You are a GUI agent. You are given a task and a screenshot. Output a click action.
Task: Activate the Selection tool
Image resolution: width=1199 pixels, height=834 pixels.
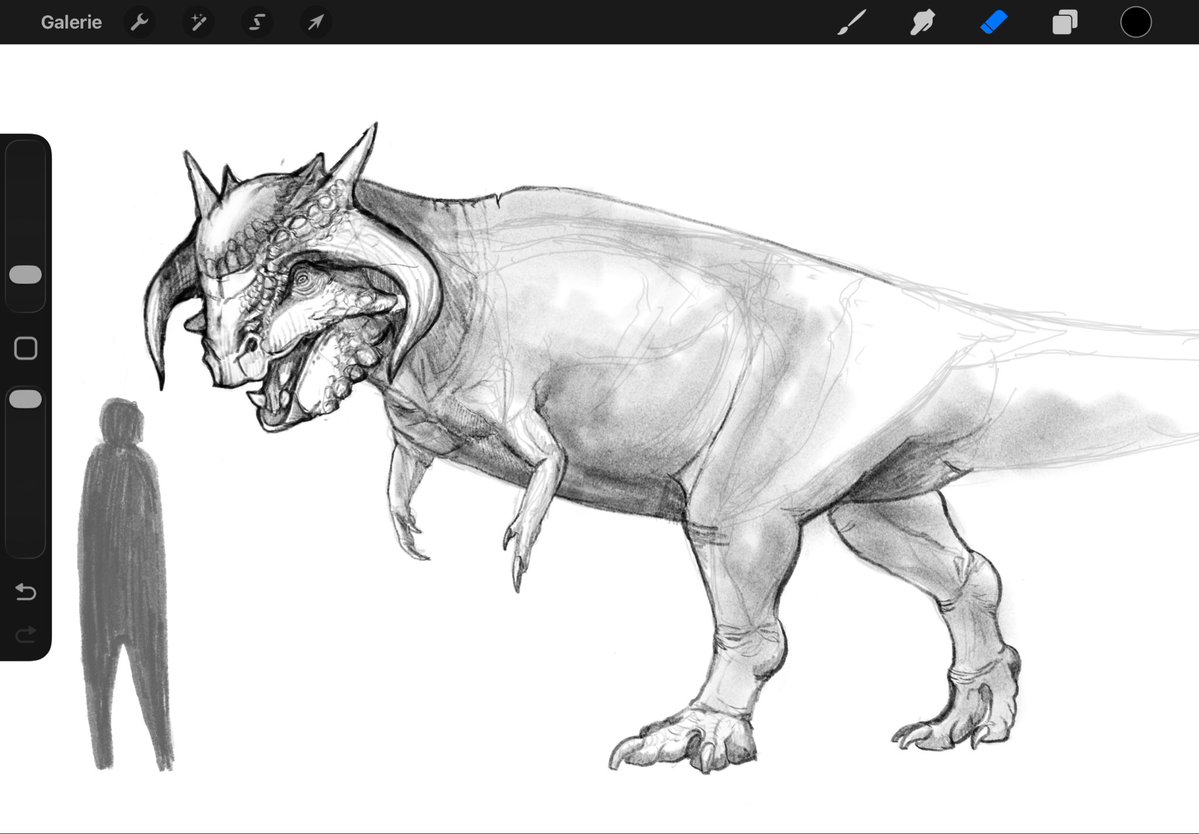(x=256, y=22)
